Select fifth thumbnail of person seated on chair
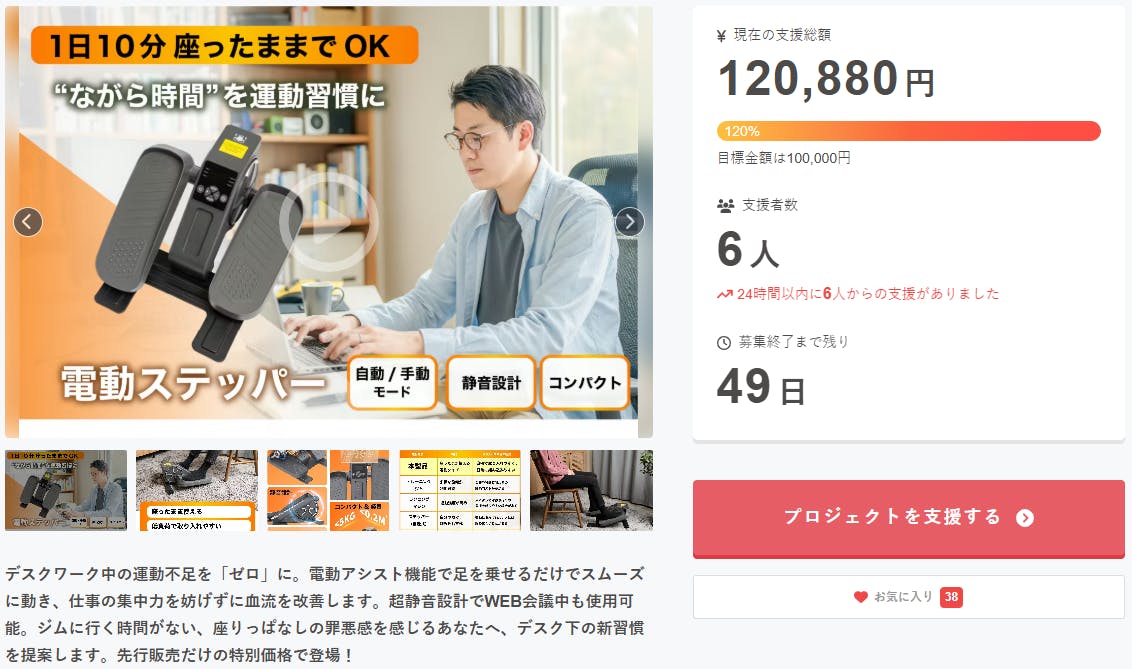 point(591,491)
